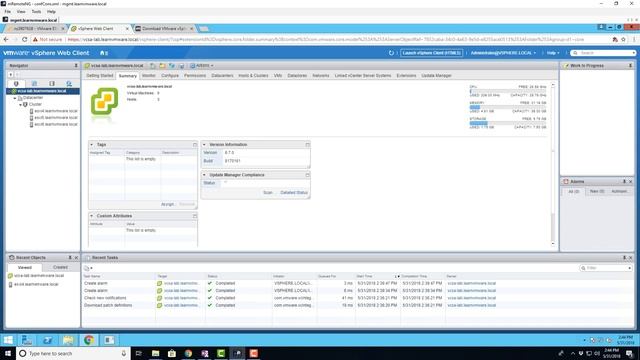Viewport: 640px width, 360px height.
Task: Select the New alarms tab
Action: click(x=597, y=191)
